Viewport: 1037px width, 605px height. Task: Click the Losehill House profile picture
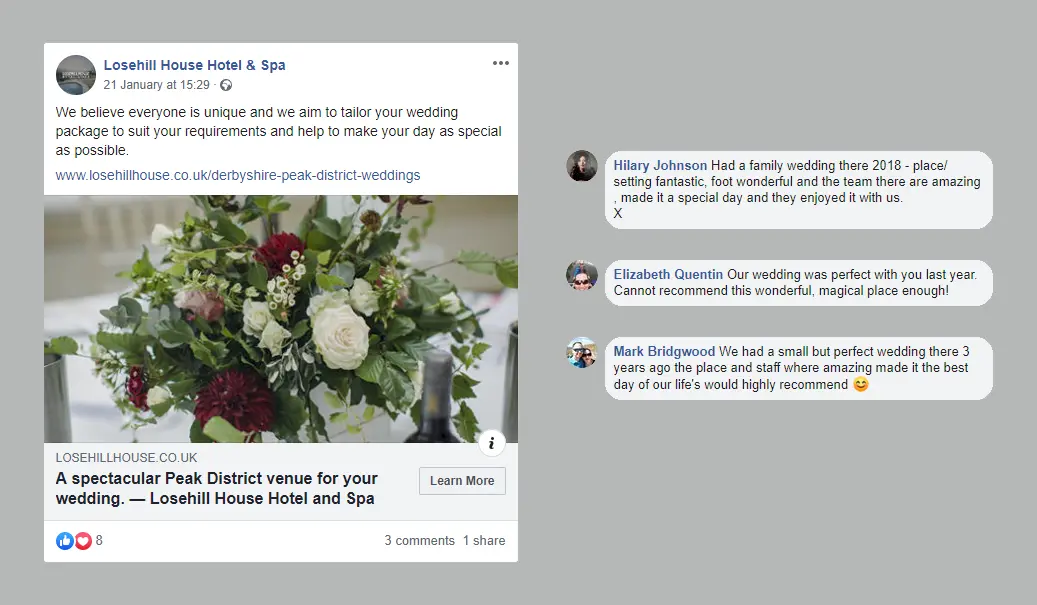pos(76,75)
